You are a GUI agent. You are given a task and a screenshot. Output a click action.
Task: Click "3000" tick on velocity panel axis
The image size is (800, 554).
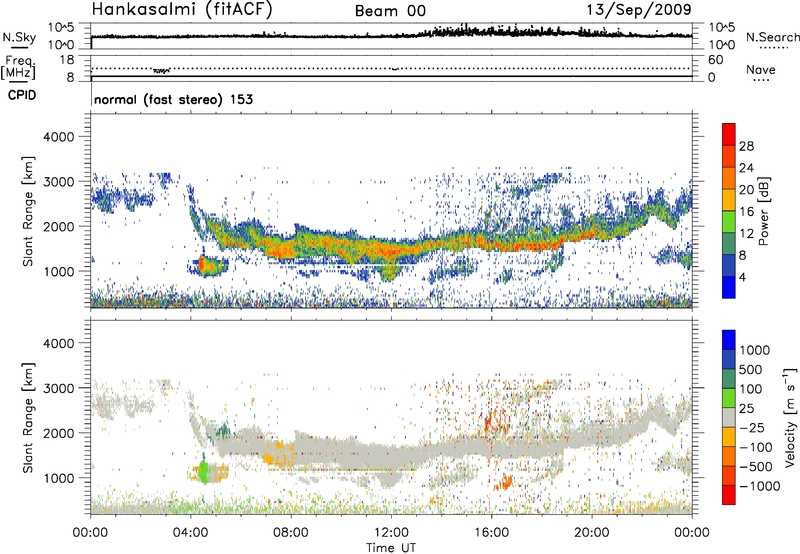[59, 388]
